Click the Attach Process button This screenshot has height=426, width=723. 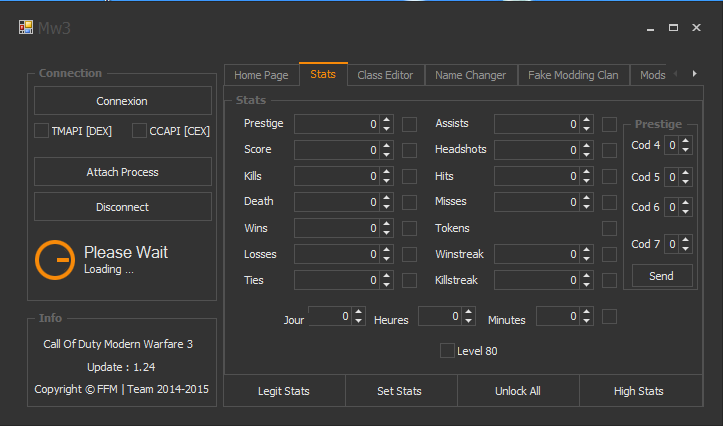[123, 172]
